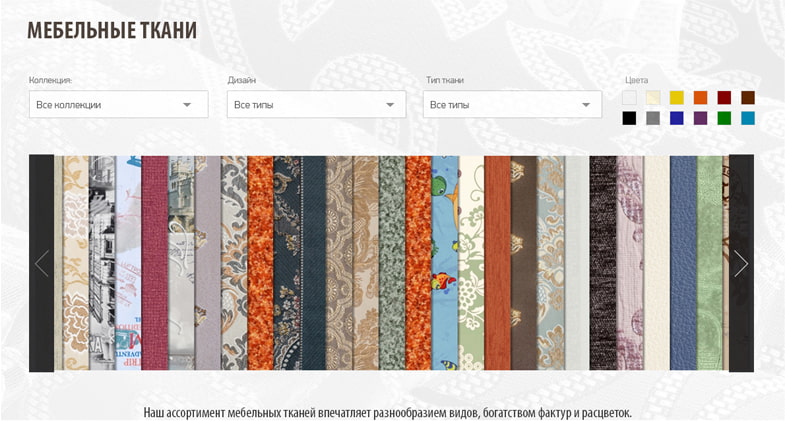Open the crimson red fabric strip
This screenshot has width=785, height=421.
(155, 263)
